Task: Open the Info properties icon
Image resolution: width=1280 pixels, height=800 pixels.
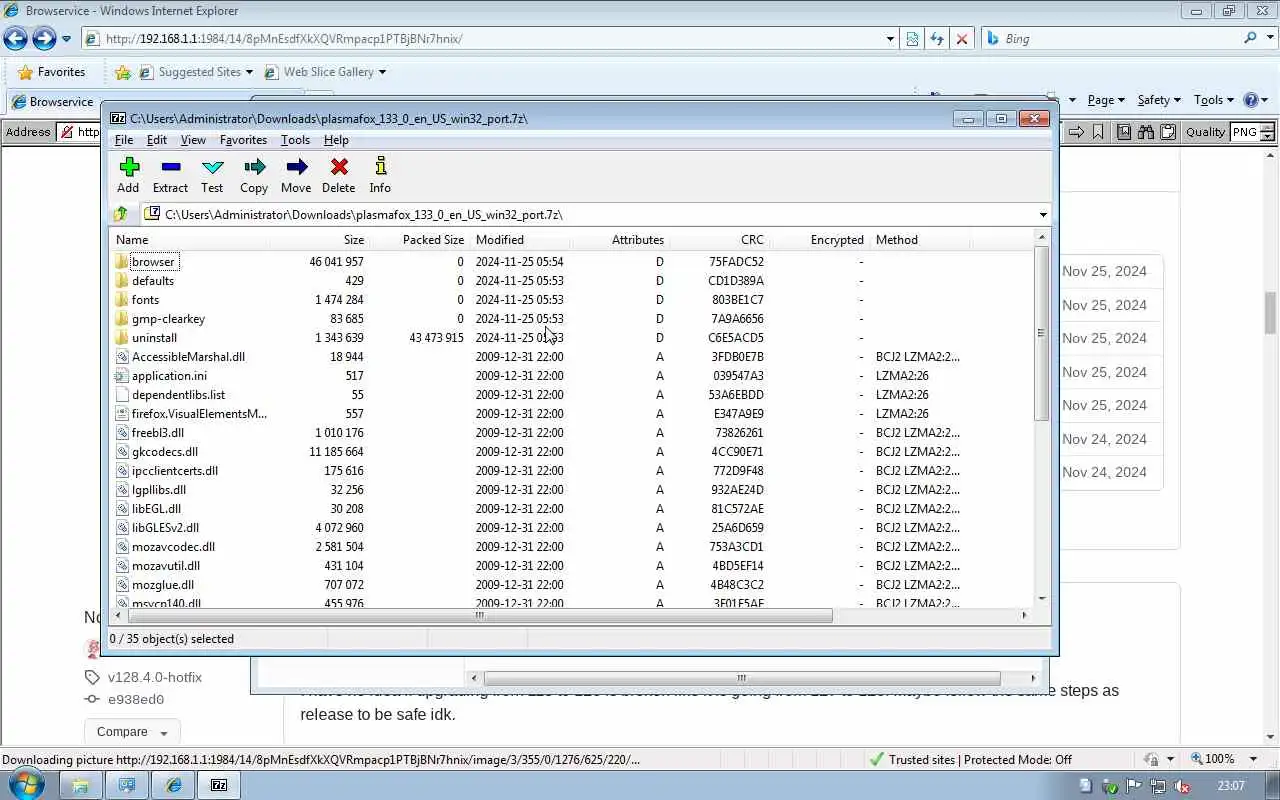Action: (380, 175)
